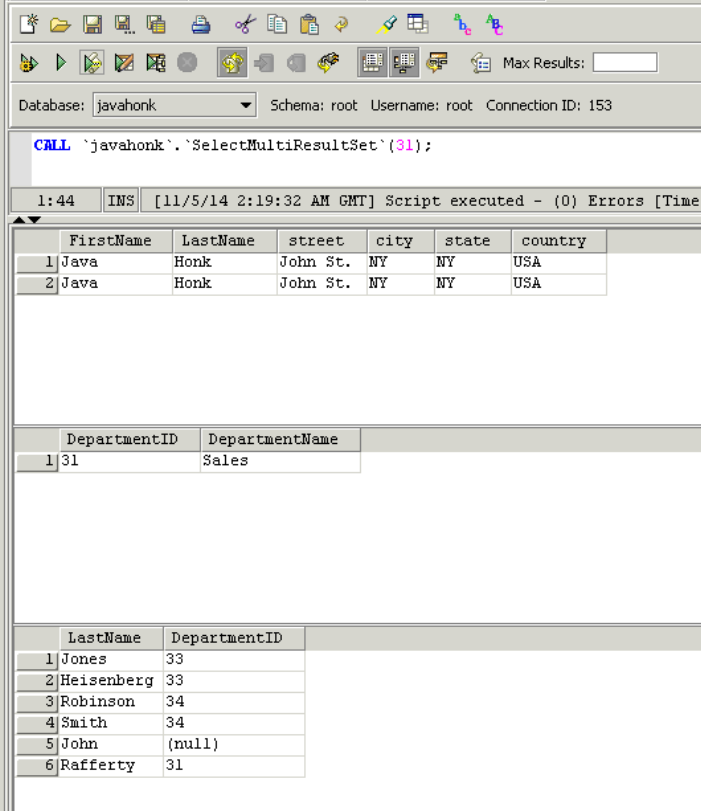Click LastName header in third grid
The image size is (701, 811).
[111, 638]
